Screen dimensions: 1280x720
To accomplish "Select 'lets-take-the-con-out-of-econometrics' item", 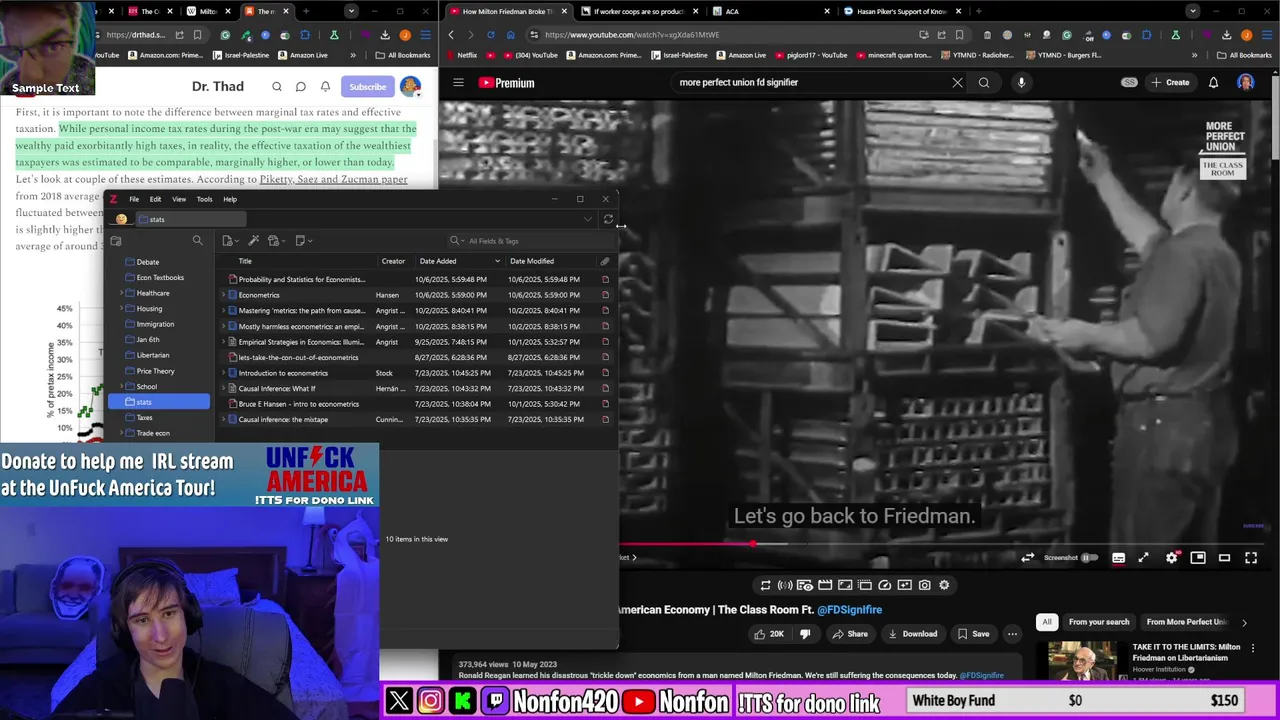I will tap(298, 357).
